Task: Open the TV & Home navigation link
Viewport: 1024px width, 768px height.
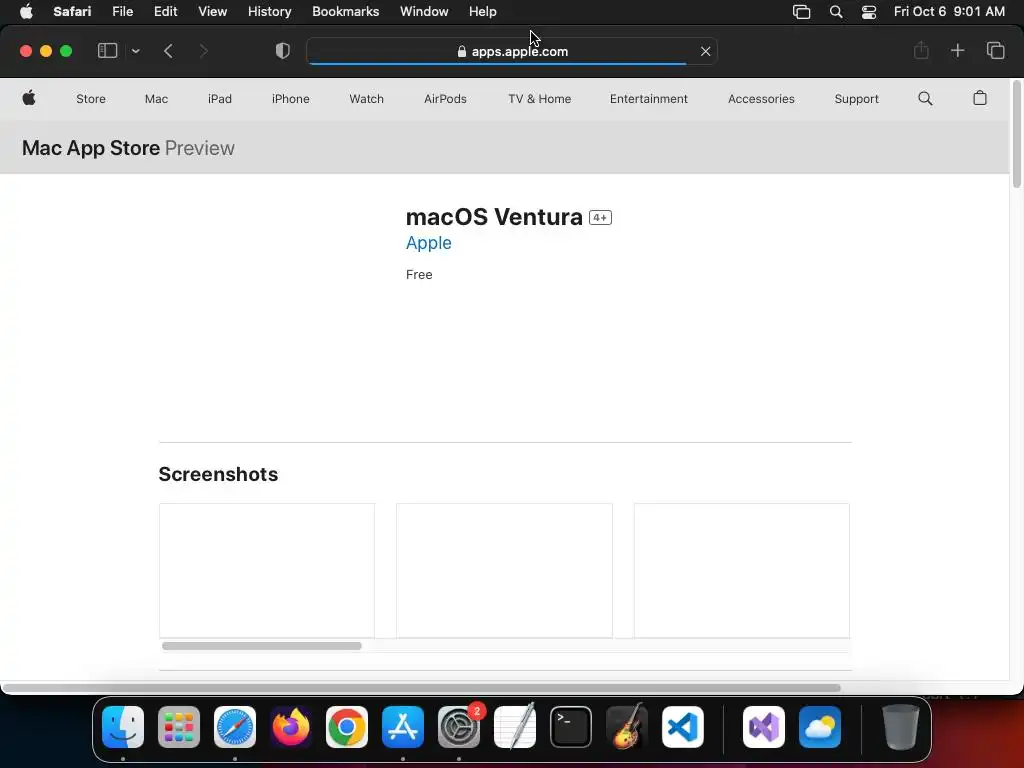Action: click(539, 99)
